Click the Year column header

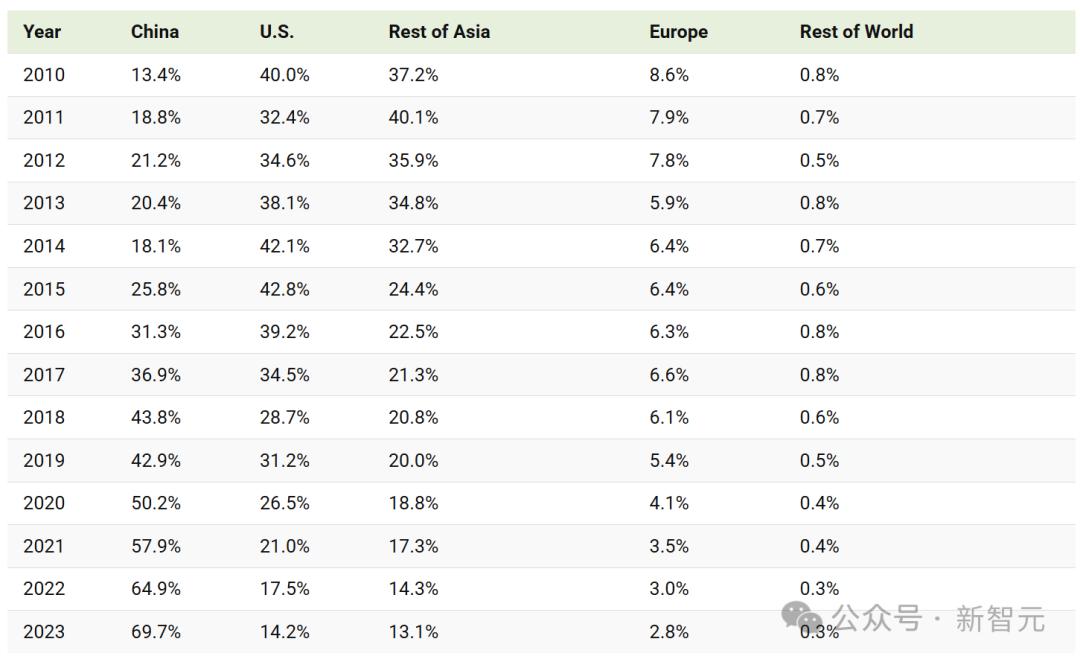tap(42, 32)
